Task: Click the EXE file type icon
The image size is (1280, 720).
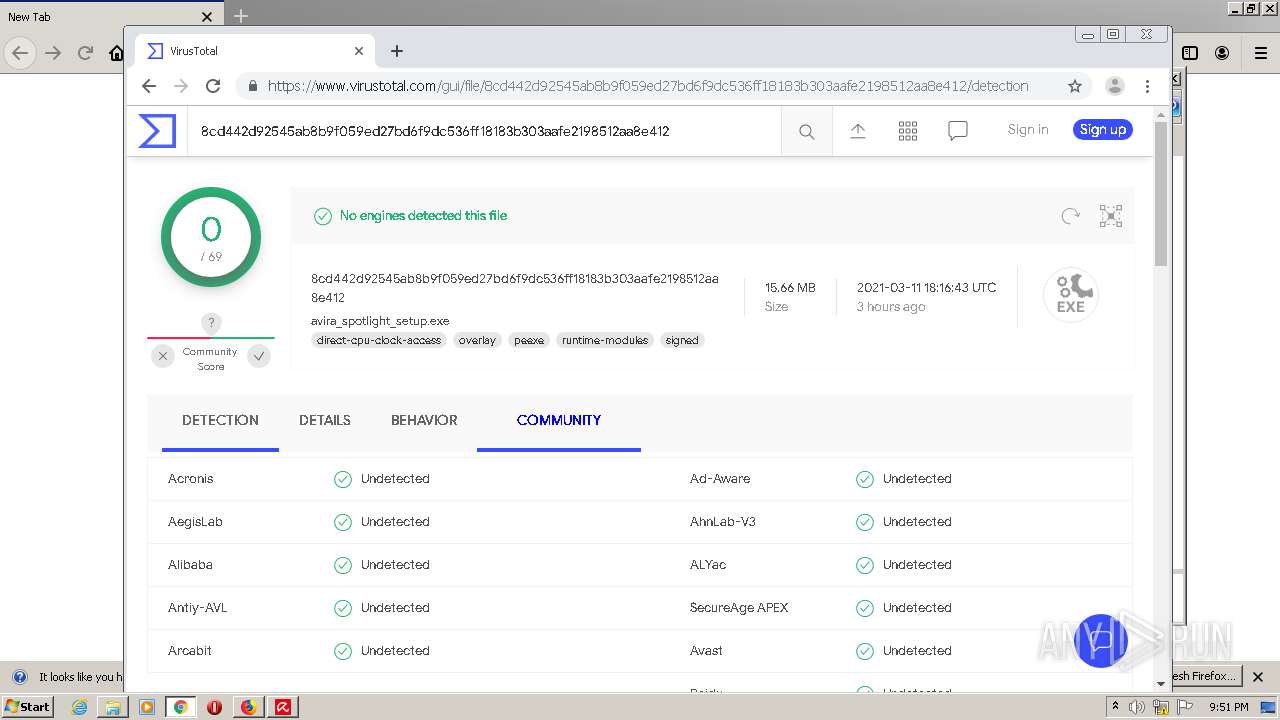Action: click(1071, 295)
